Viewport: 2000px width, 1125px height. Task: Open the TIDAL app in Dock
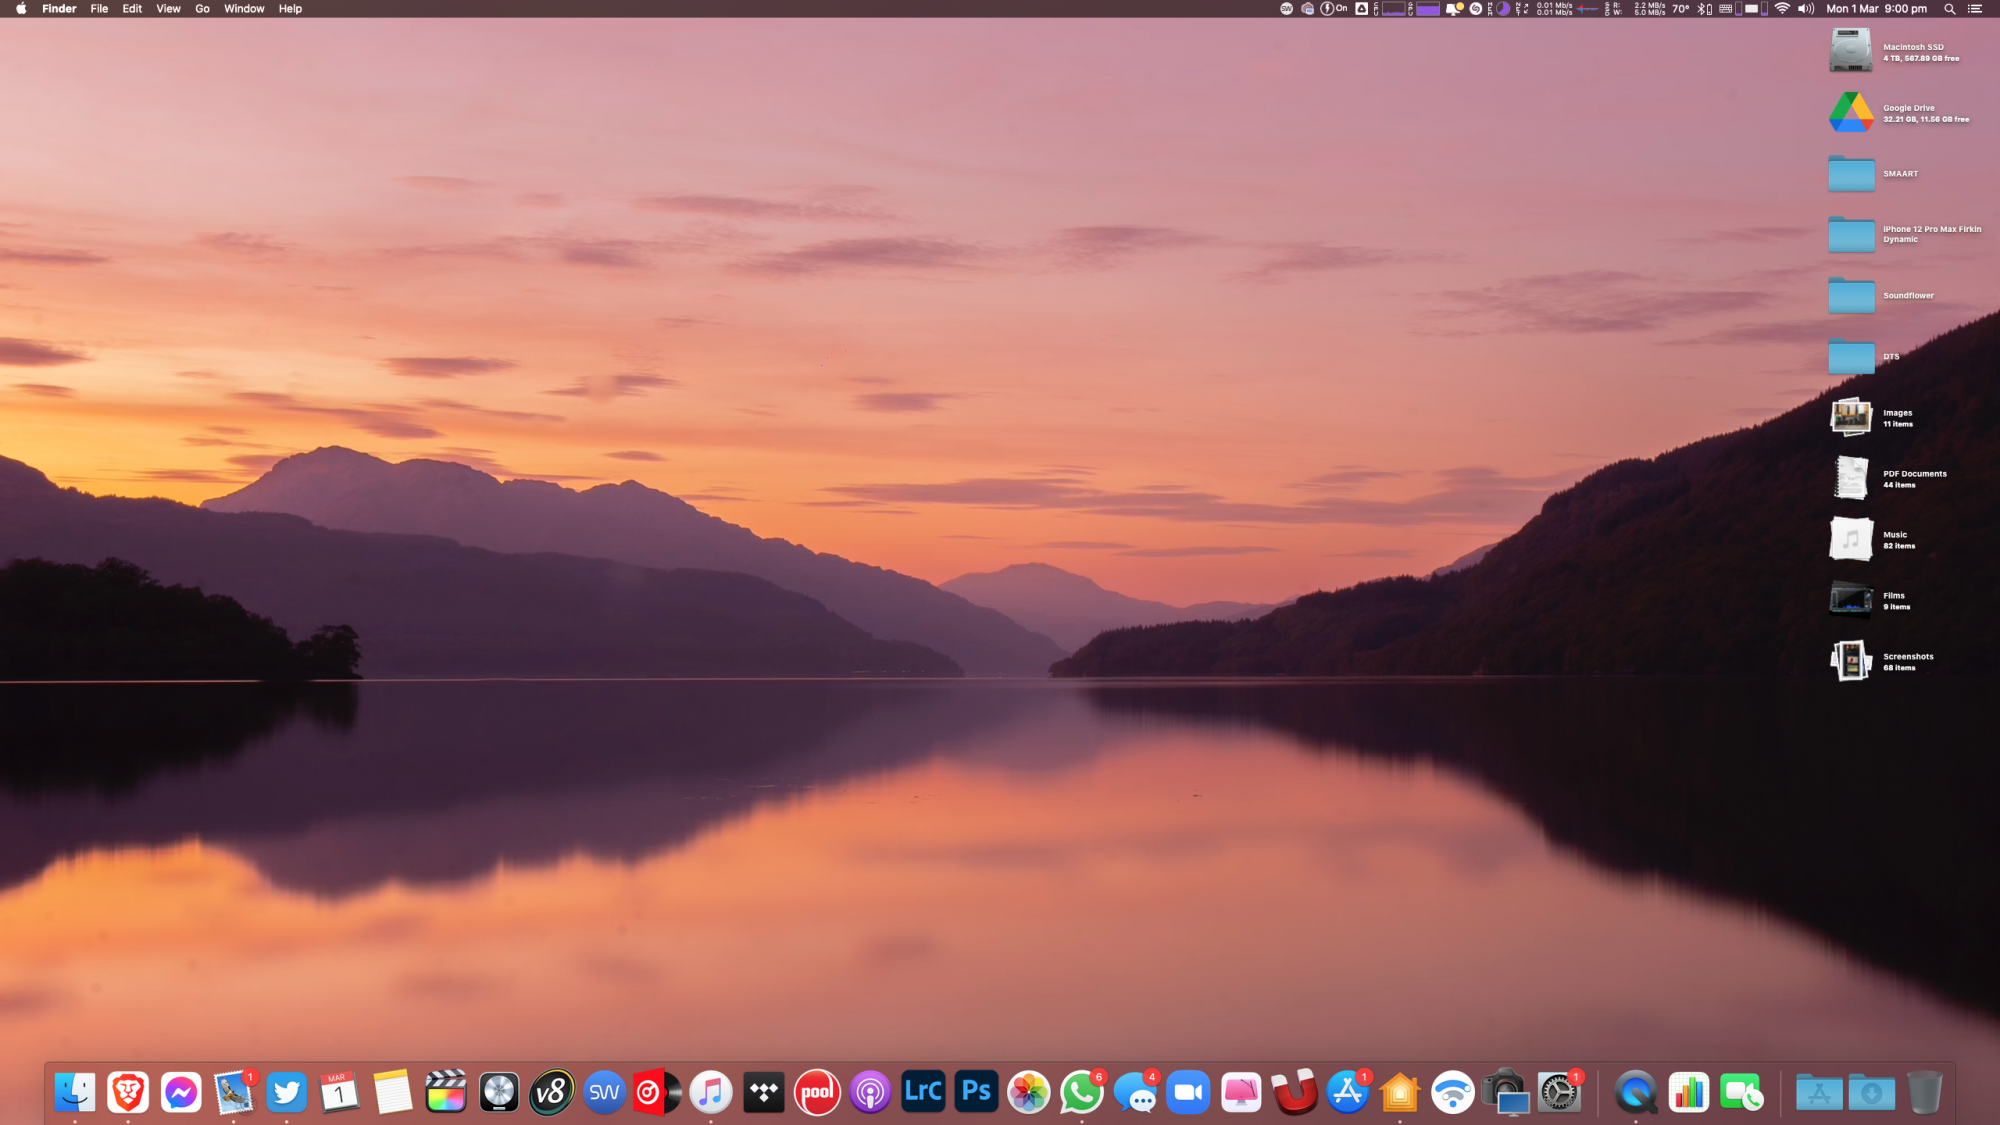click(x=764, y=1092)
